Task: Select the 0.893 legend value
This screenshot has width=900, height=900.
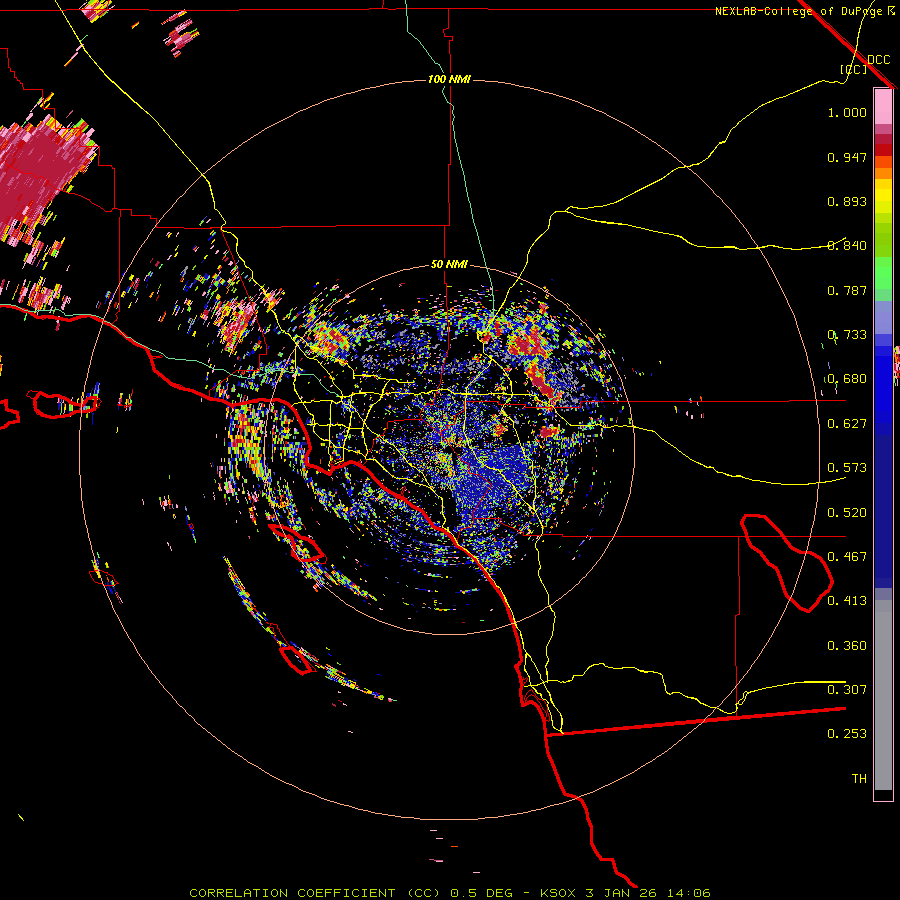Action: [x=847, y=201]
